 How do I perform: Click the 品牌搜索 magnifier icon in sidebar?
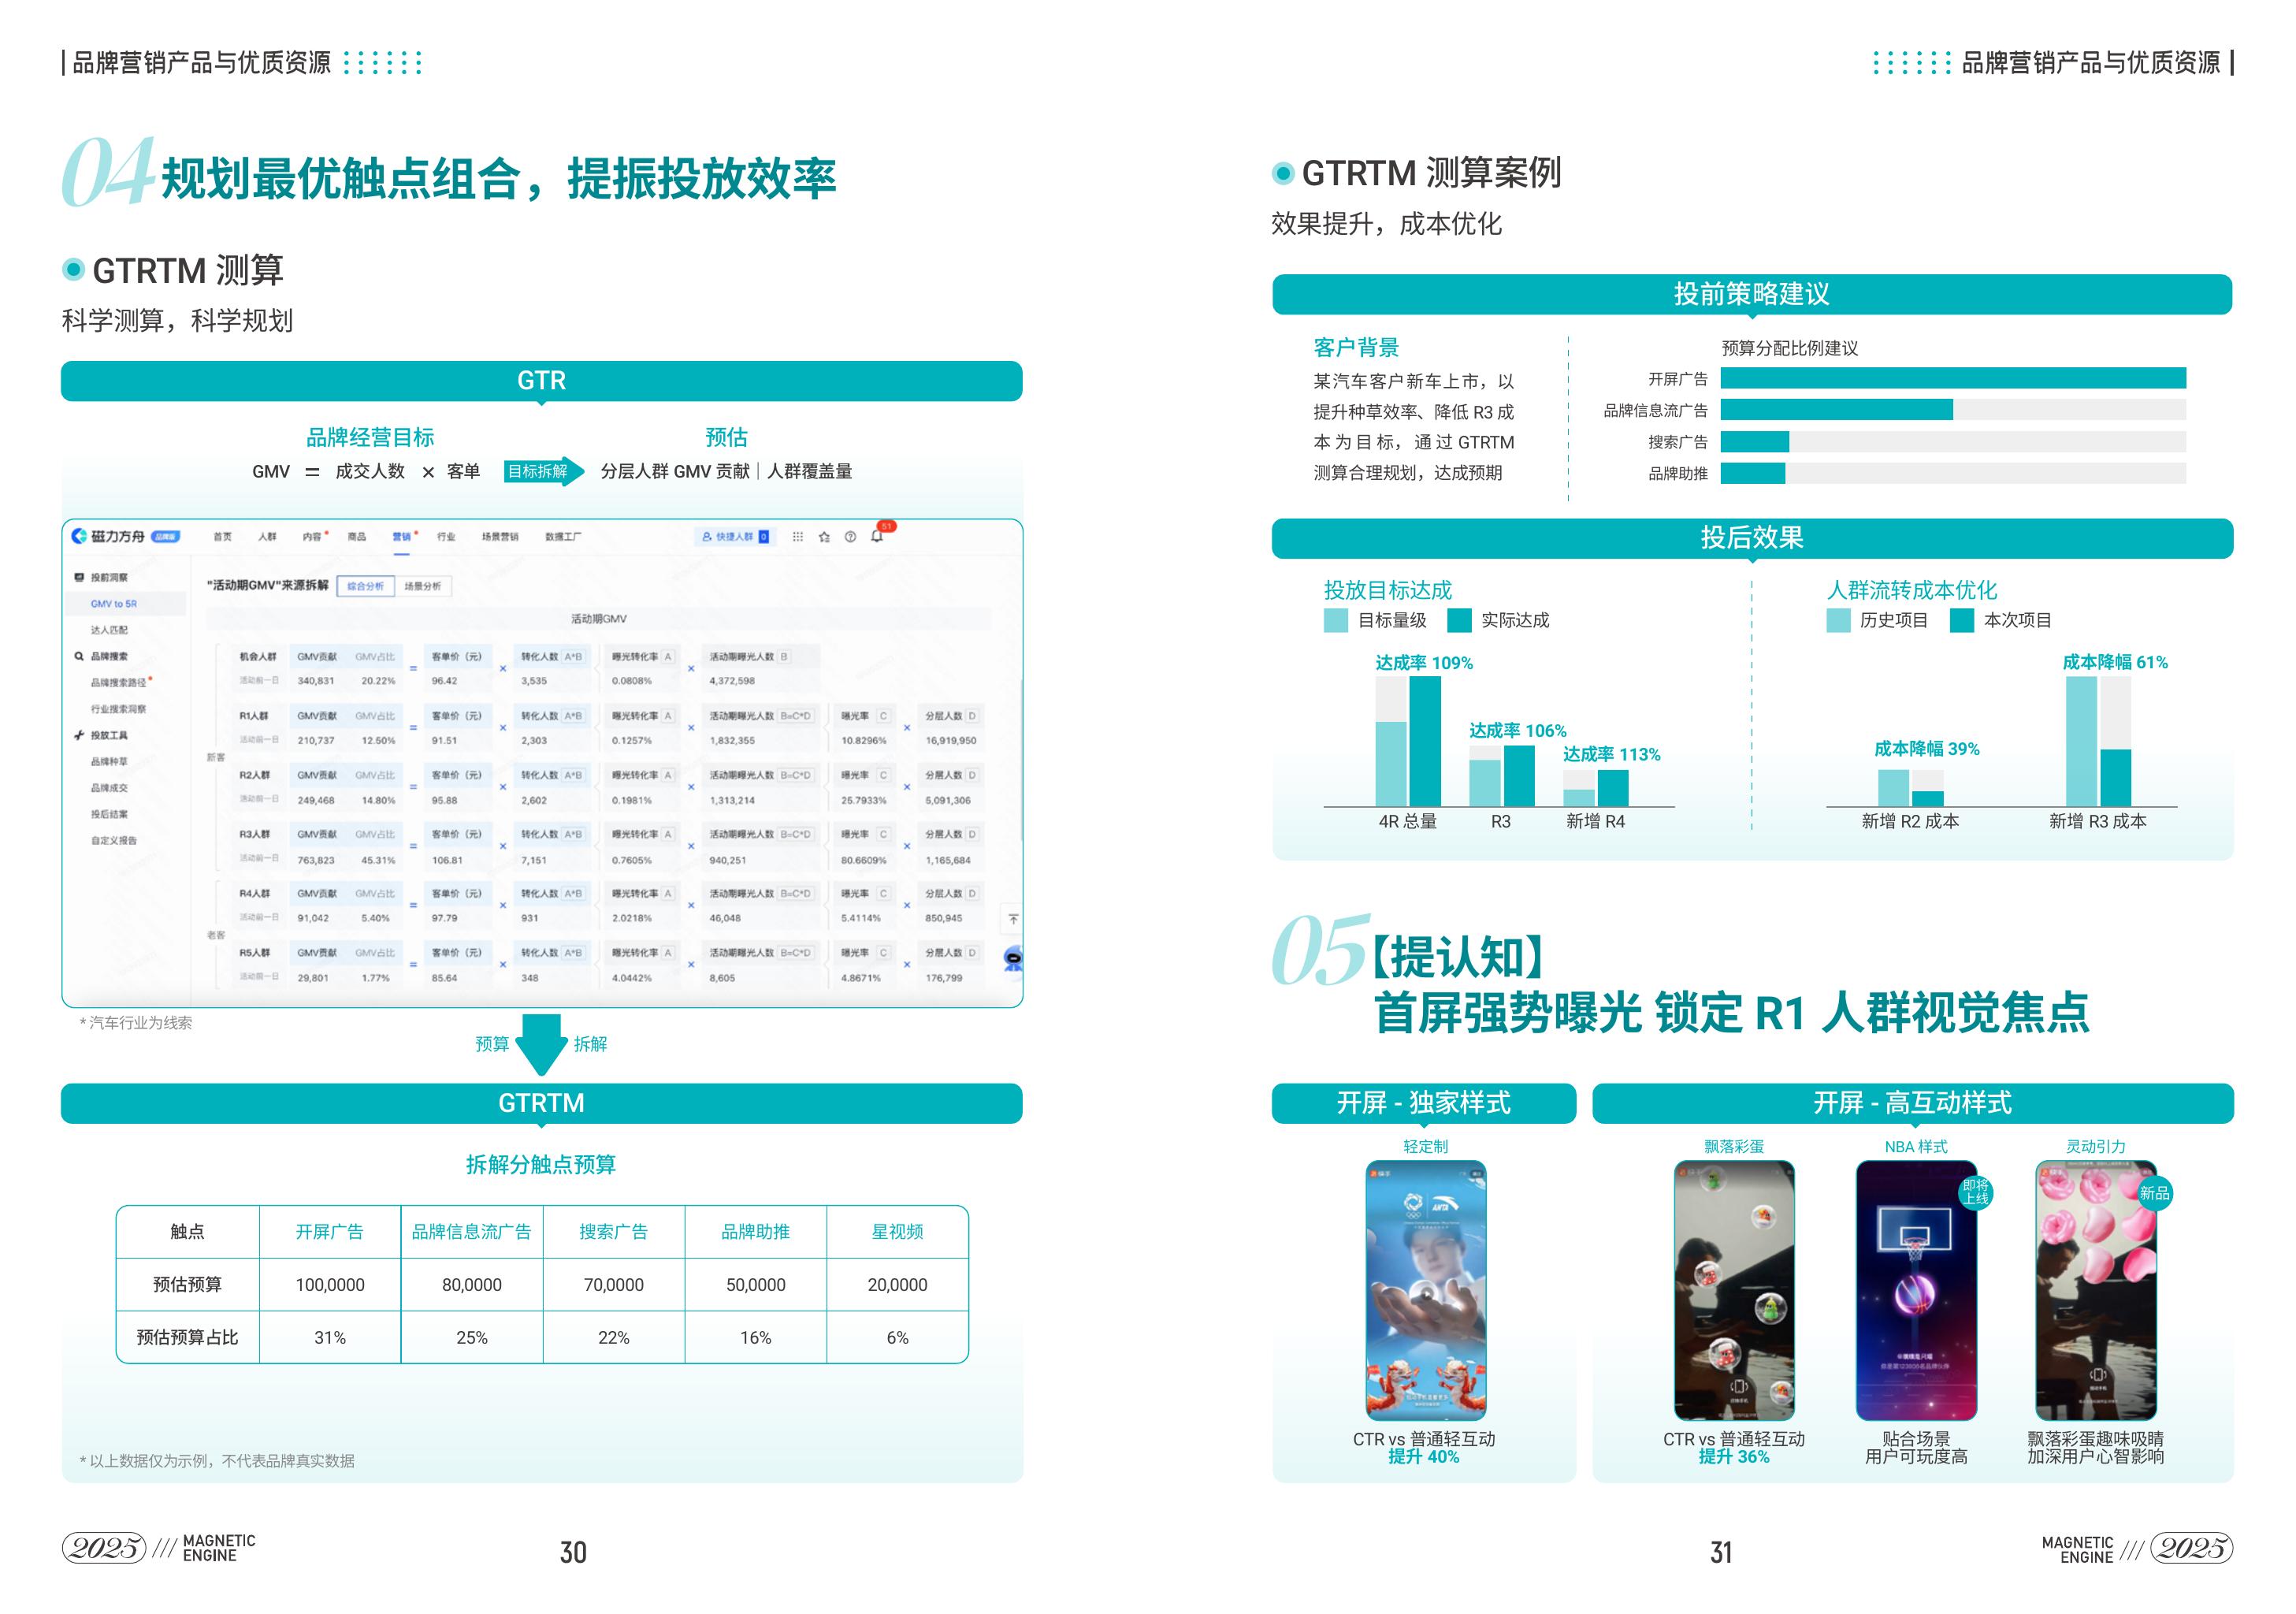point(79,656)
